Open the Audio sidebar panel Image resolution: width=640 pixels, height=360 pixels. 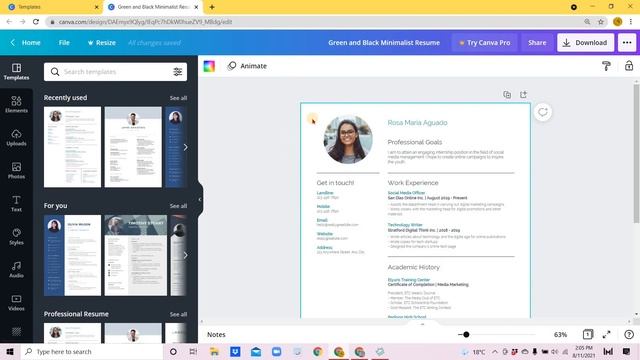16,269
